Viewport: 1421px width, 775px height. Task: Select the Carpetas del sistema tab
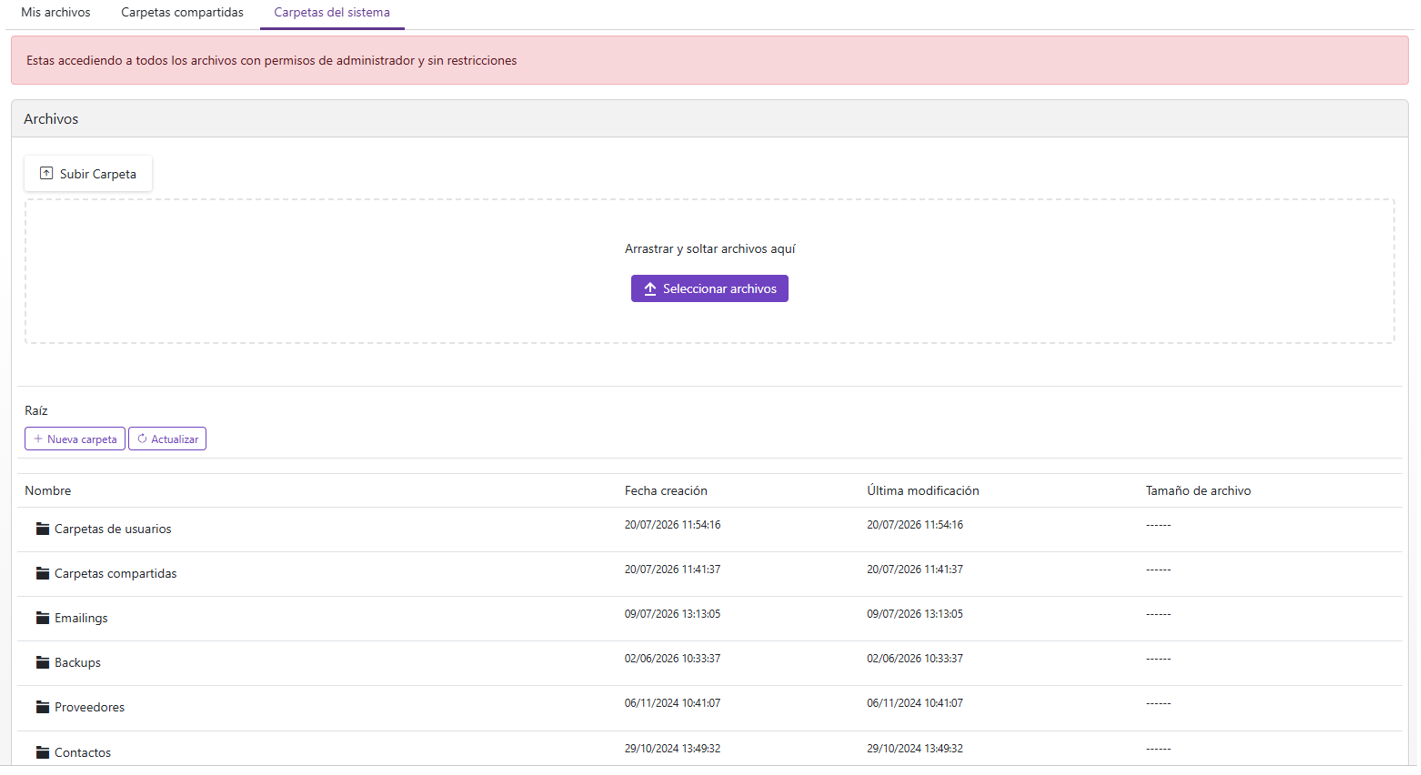(332, 13)
